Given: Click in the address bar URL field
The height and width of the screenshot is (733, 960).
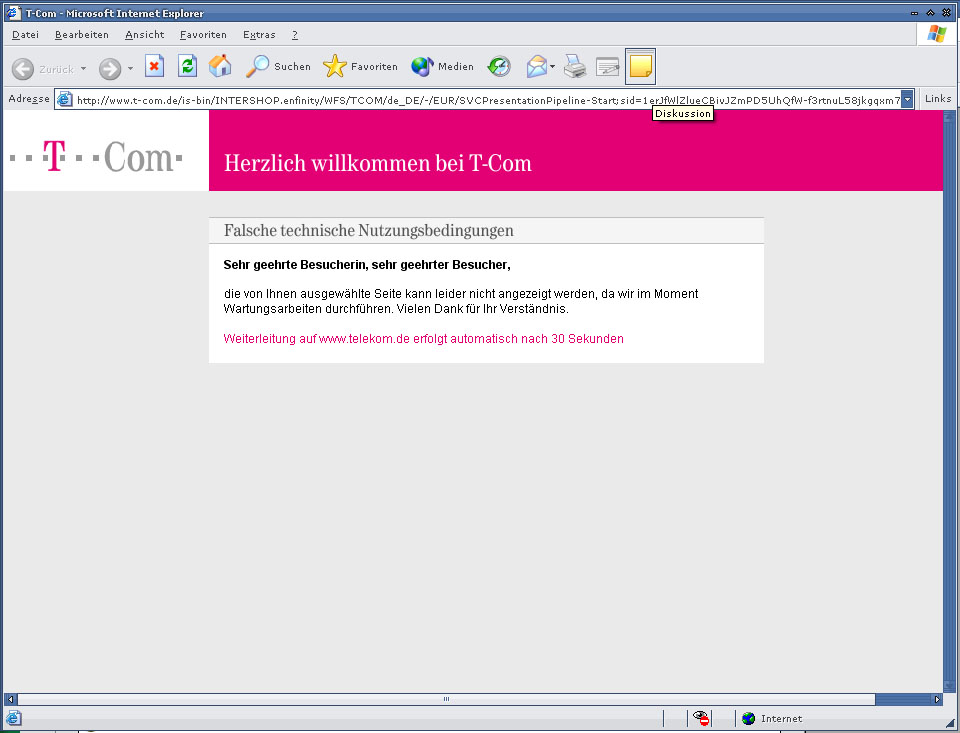Looking at the screenshot, I should (480, 99).
